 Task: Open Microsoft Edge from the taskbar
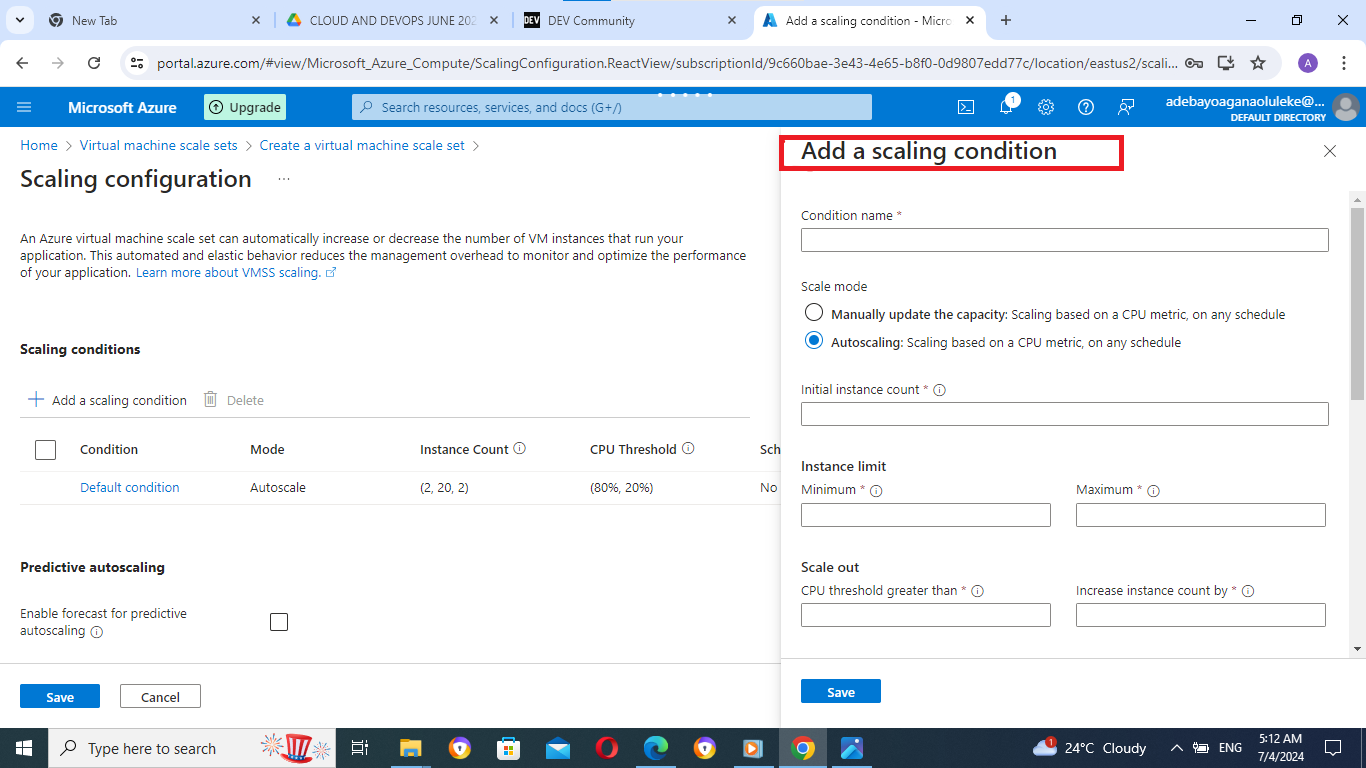click(x=656, y=748)
